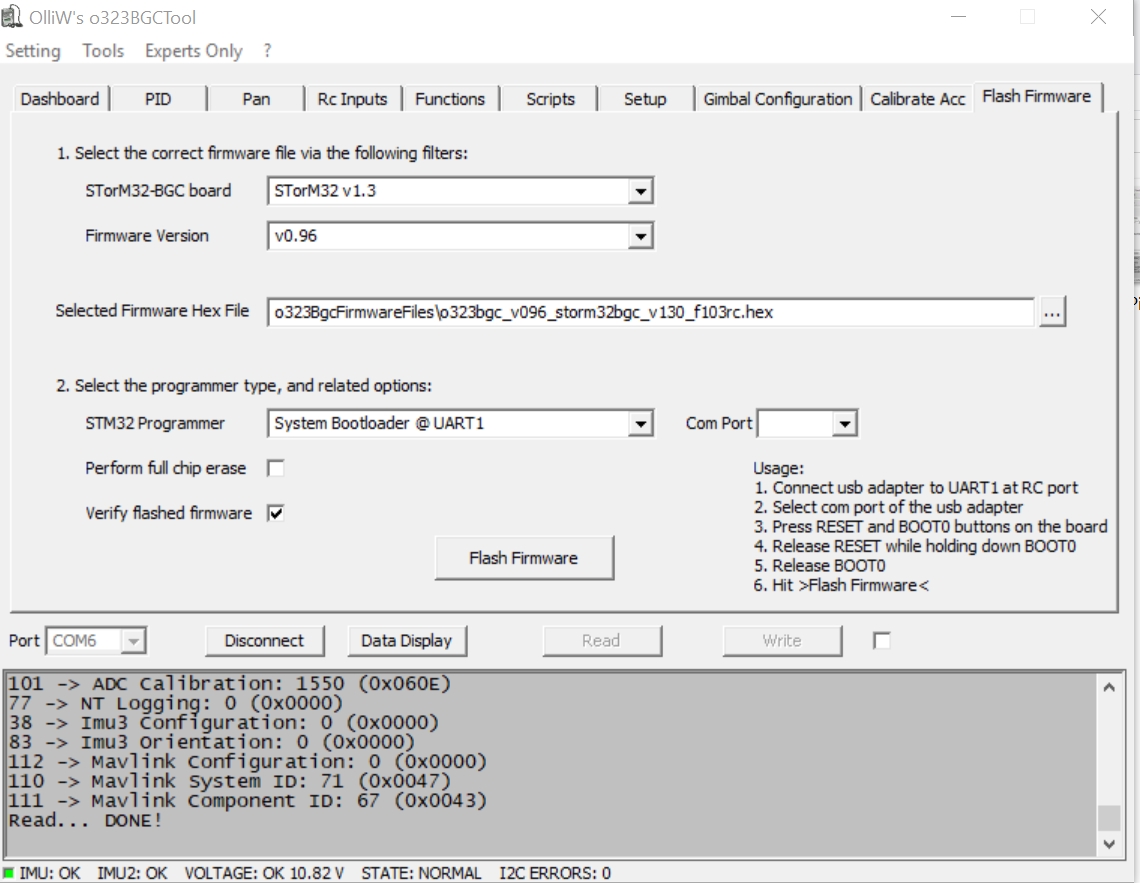Open the Experts Only menu
Viewport: 1140px width, 883px height.
pyautogui.click(x=193, y=51)
